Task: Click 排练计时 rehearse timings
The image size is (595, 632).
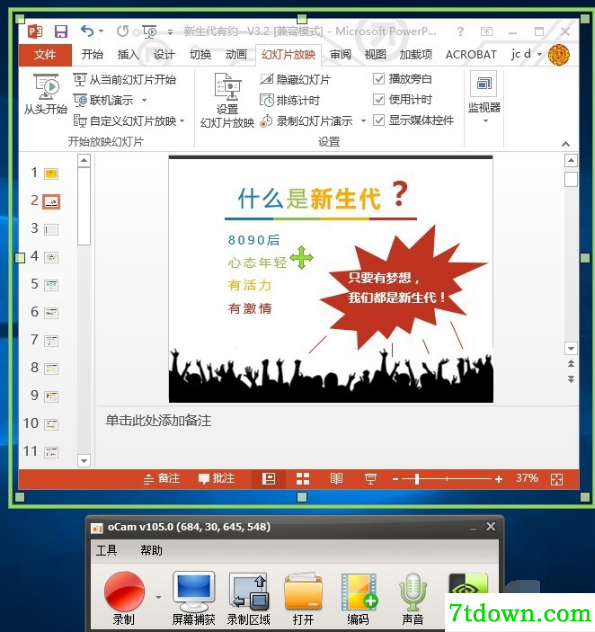Action: point(290,100)
